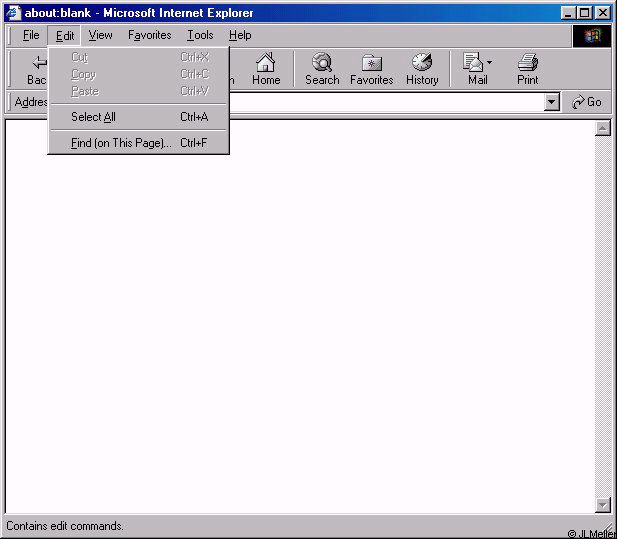
Task: Open the Favorites toolbar button with folder icon
Action: (371, 68)
